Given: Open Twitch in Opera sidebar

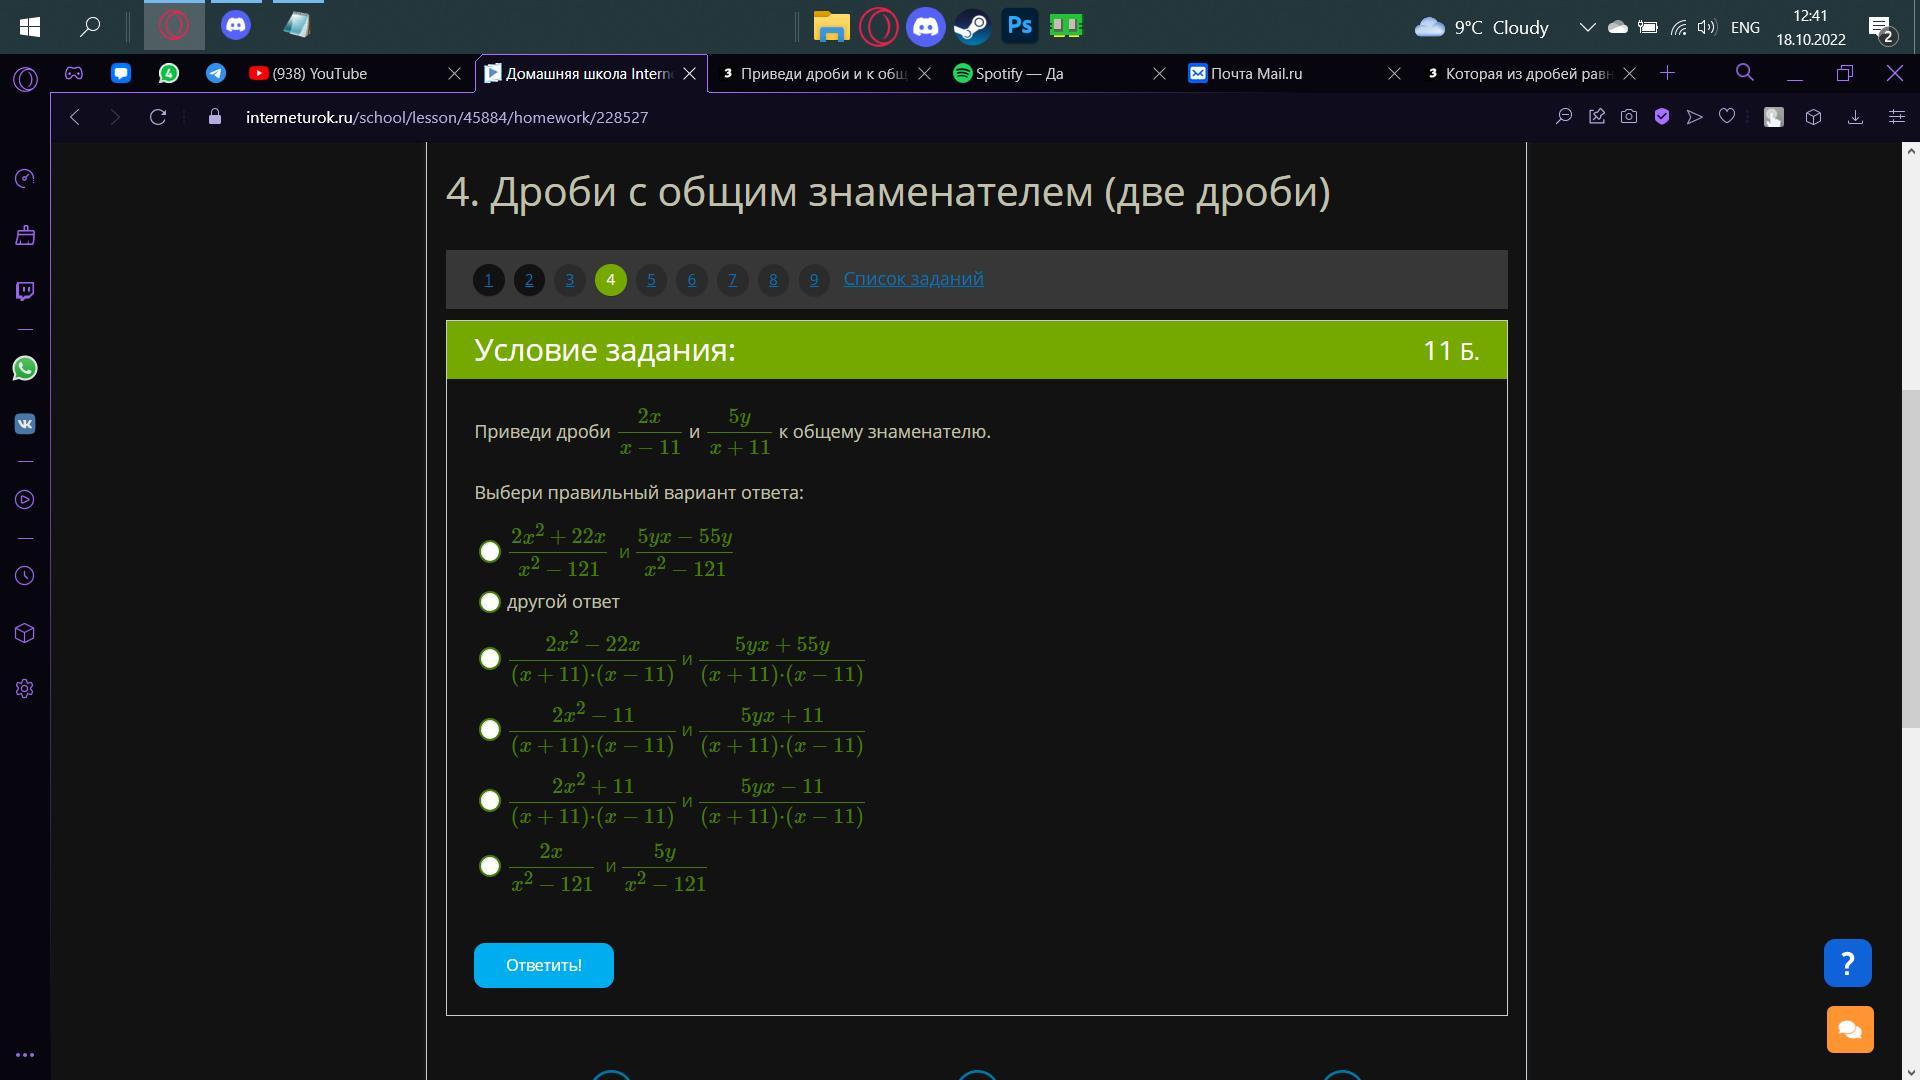Looking at the screenshot, I should point(25,291).
